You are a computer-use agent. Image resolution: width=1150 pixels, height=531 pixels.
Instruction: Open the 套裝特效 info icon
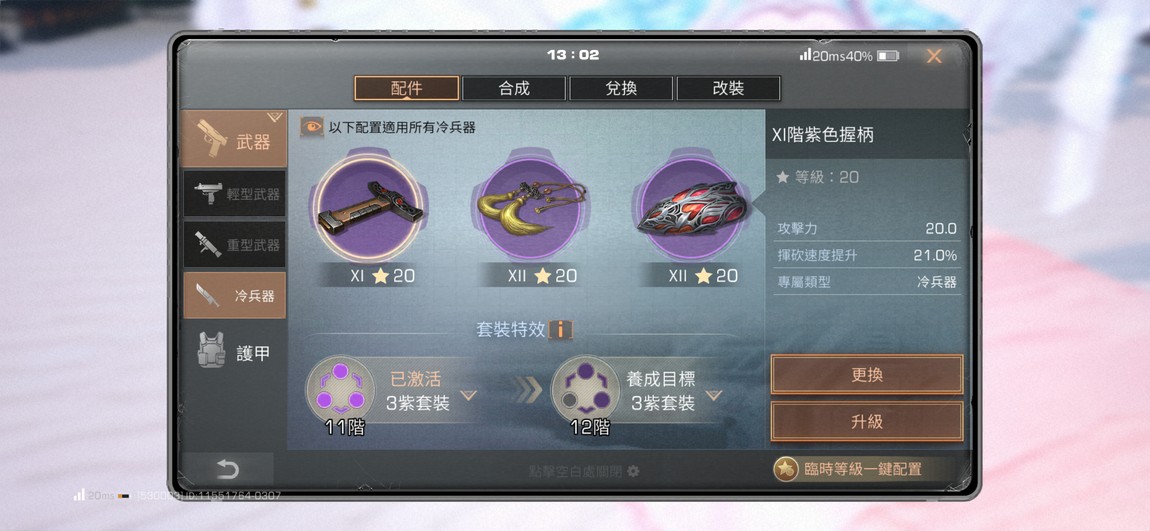pos(561,329)
